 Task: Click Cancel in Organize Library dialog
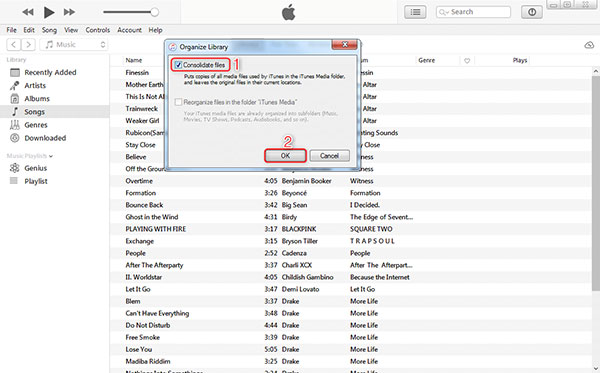click(329, 156)
